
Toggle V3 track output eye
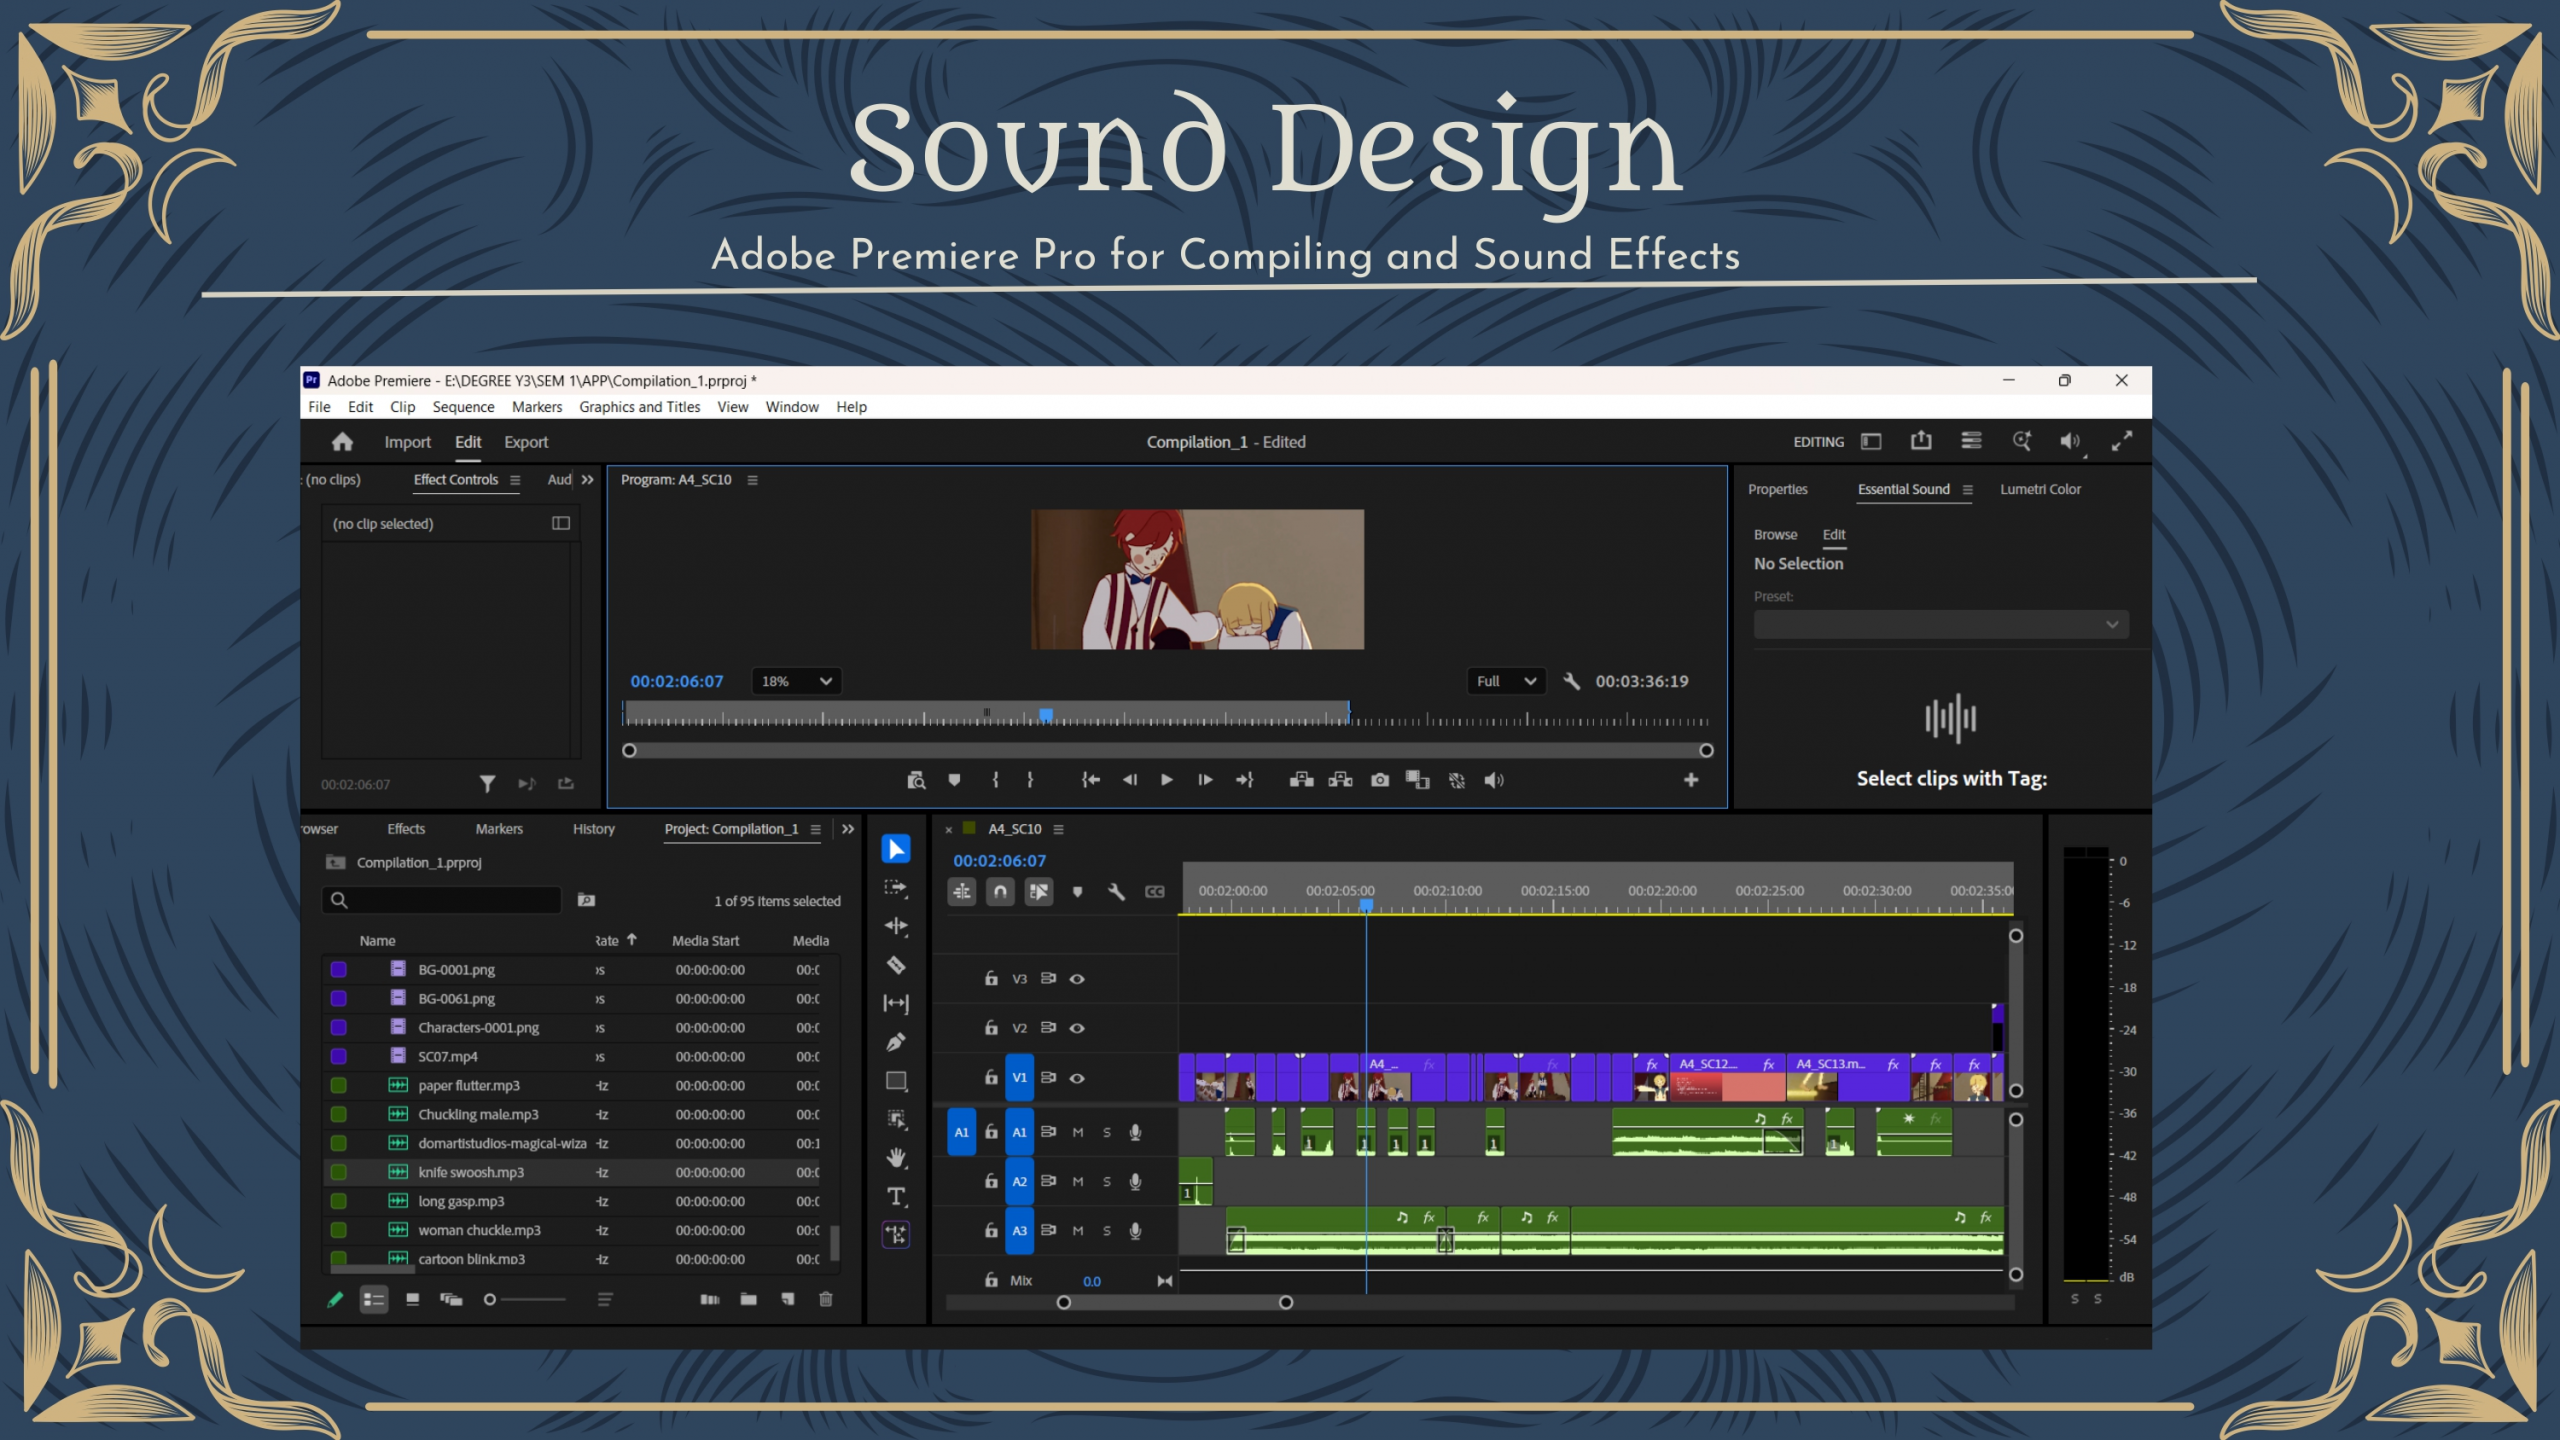tap(1077, 979)
